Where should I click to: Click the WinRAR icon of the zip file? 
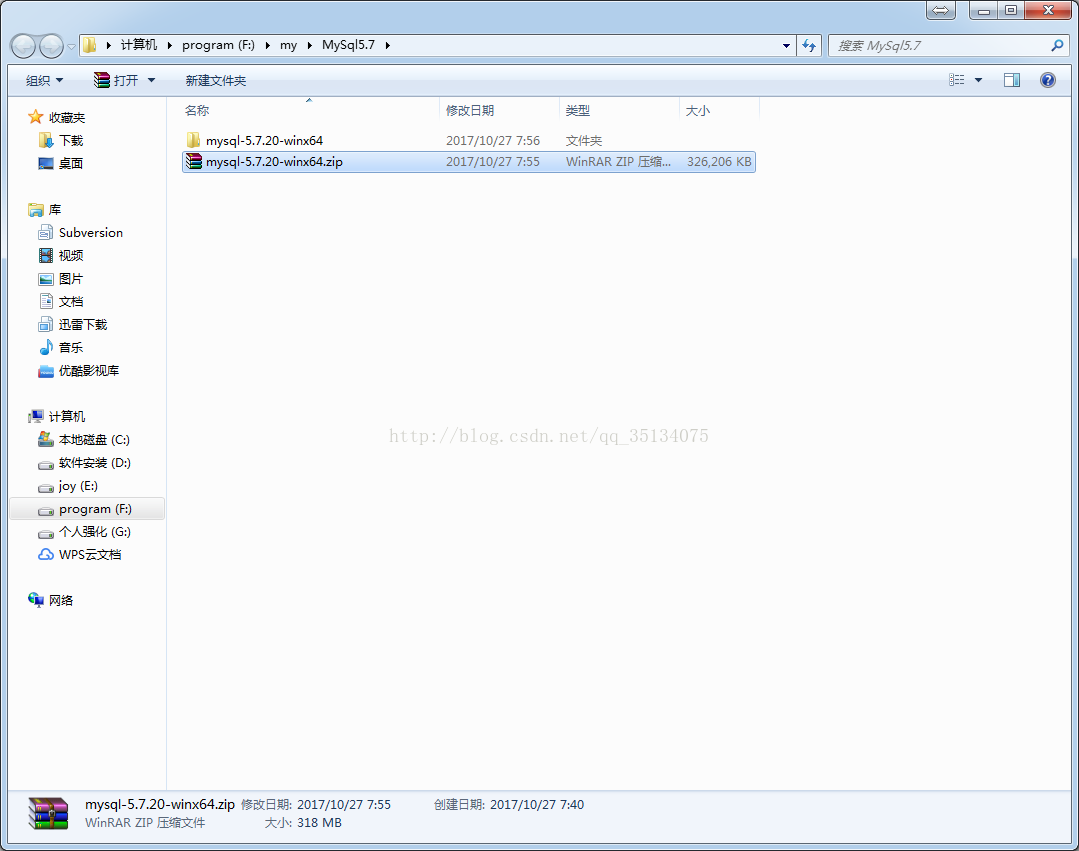(193, 161)
